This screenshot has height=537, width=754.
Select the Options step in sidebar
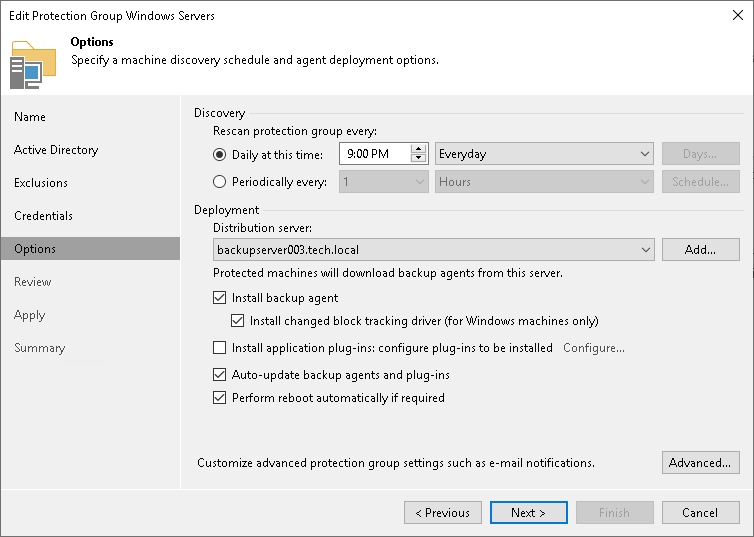click(x=90, y=249)
